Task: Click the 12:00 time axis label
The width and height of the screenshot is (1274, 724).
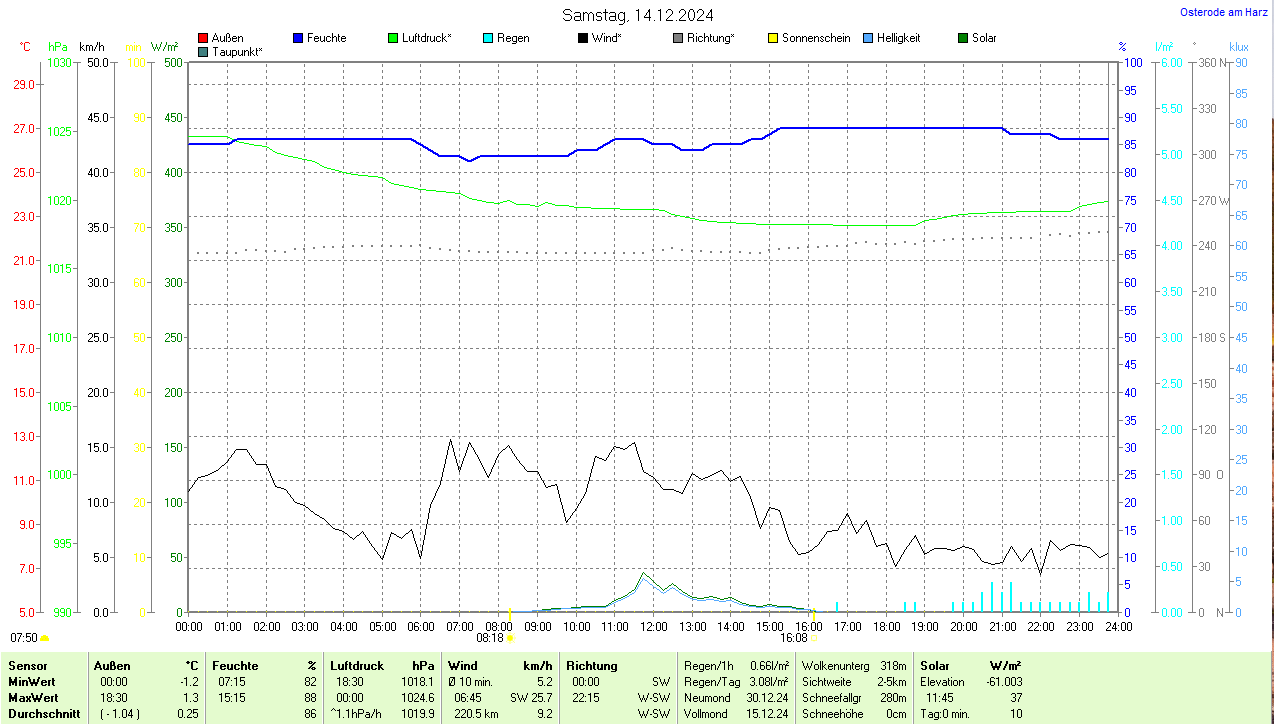Action: (x=653, y=626)
